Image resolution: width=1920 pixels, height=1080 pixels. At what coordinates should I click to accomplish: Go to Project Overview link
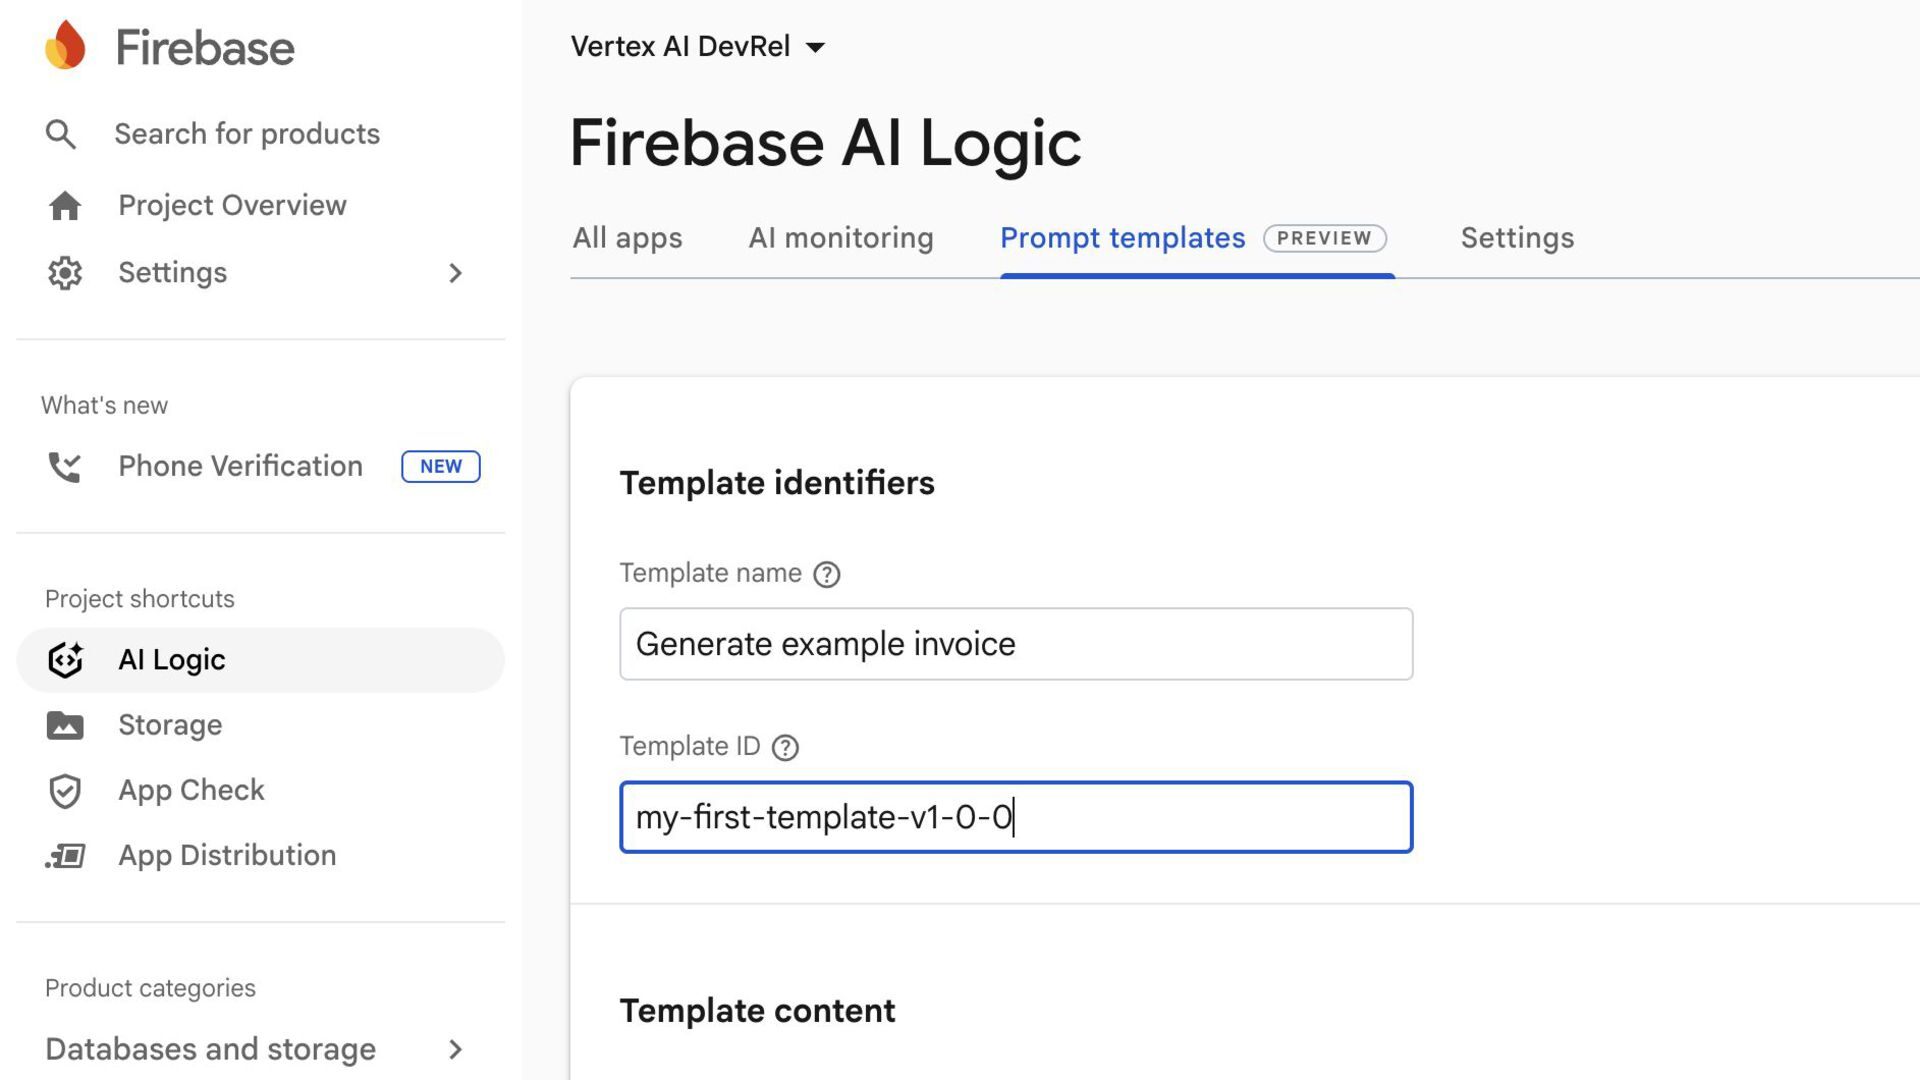tap(232, 205)
